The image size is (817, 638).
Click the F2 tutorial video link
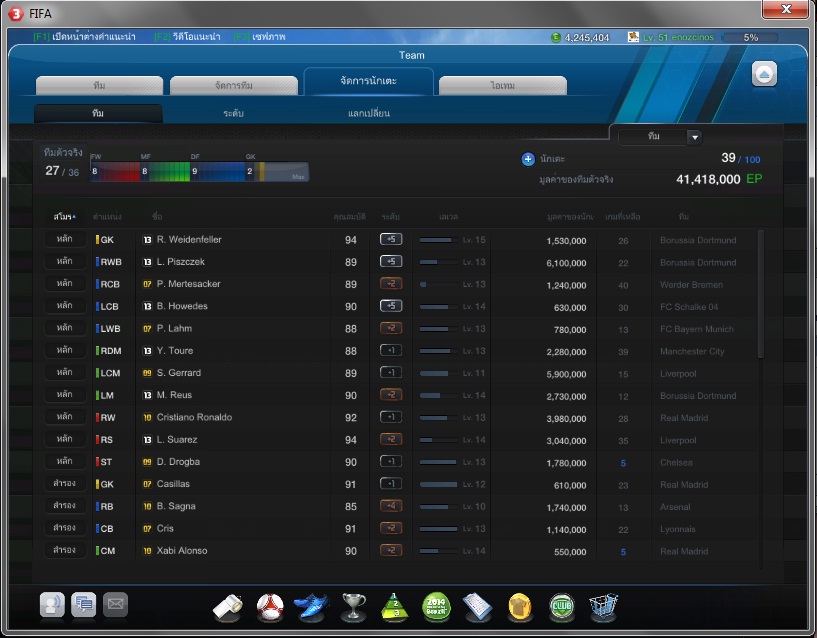(187, 36)
